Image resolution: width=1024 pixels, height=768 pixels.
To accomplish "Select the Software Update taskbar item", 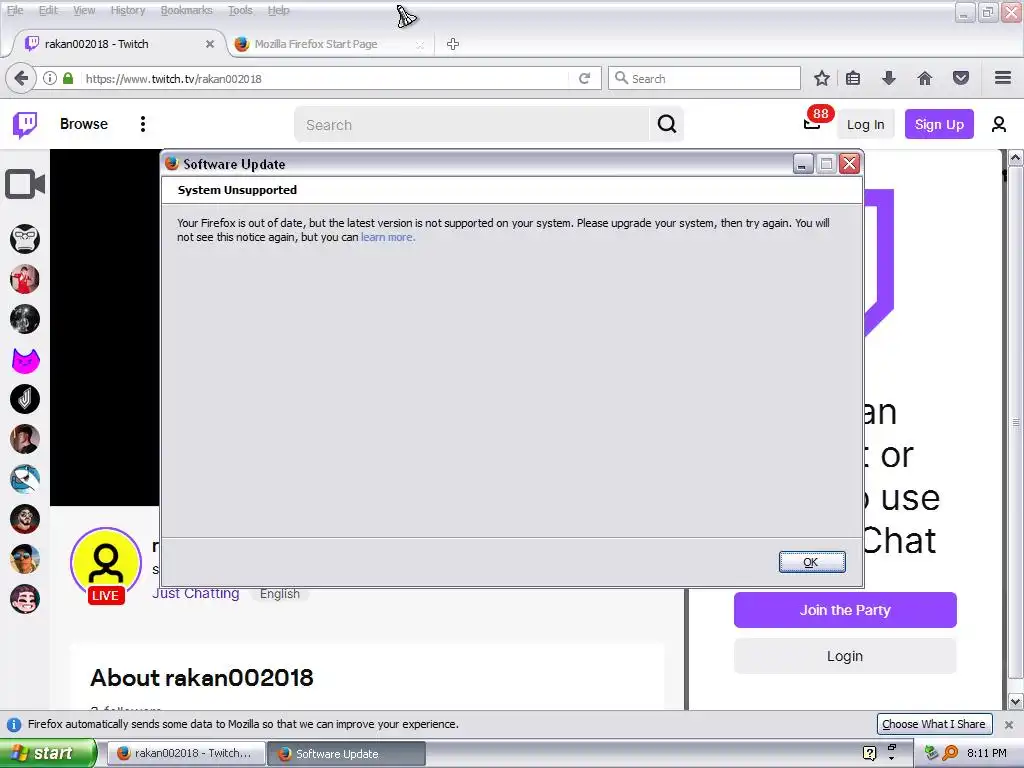I will click(347, 753).
